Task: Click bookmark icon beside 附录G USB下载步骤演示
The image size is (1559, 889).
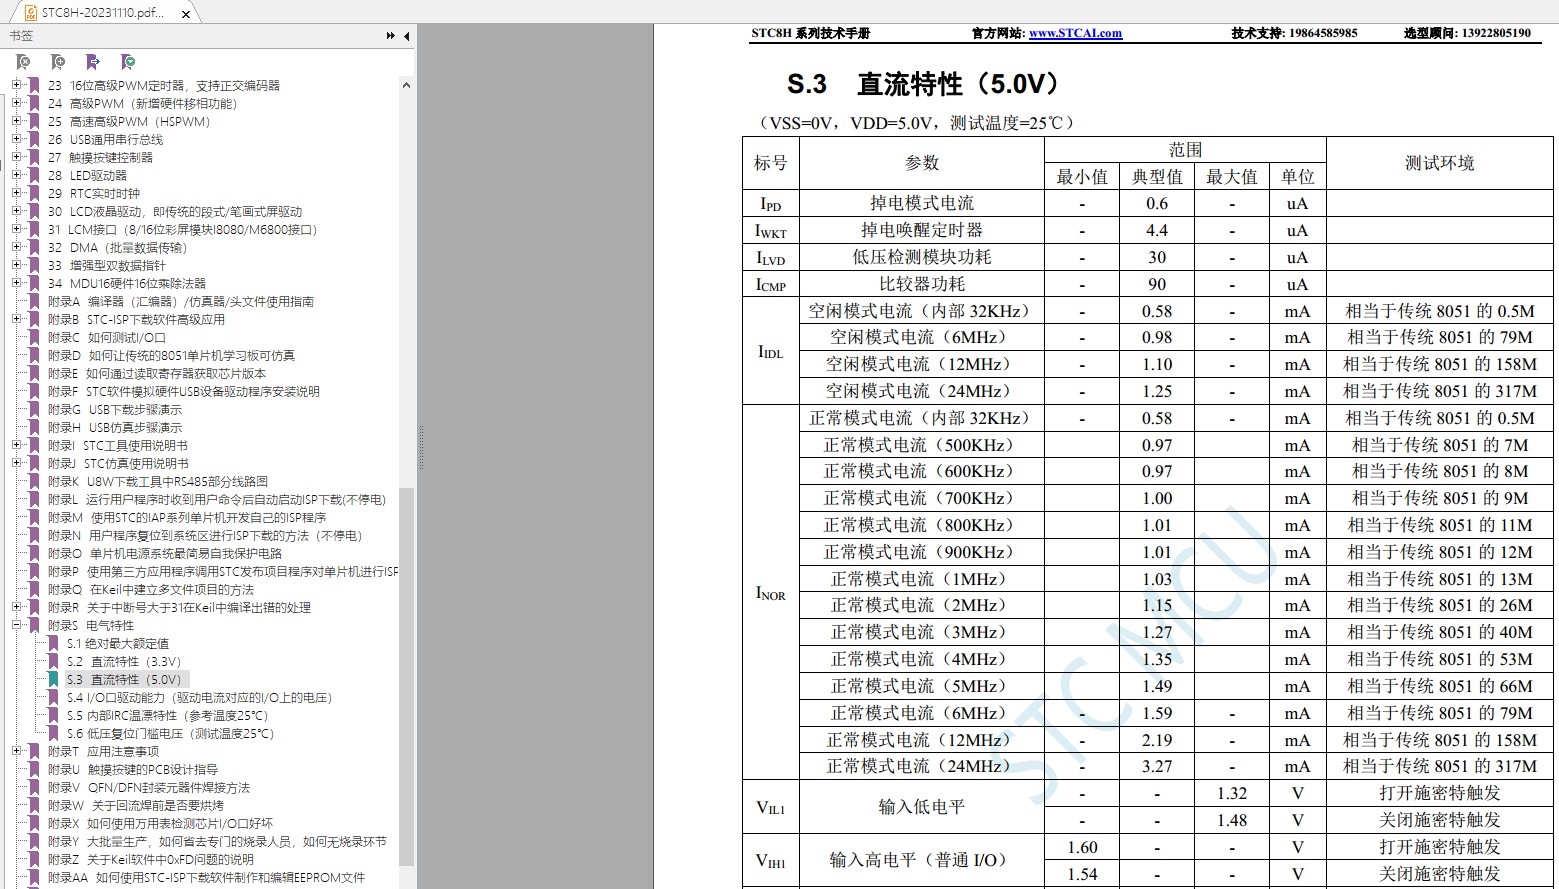Action: [34, 409]
